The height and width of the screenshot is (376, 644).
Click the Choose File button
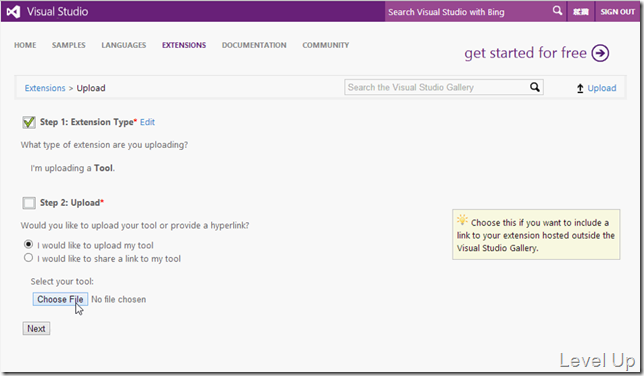click(x=60, y=299)
